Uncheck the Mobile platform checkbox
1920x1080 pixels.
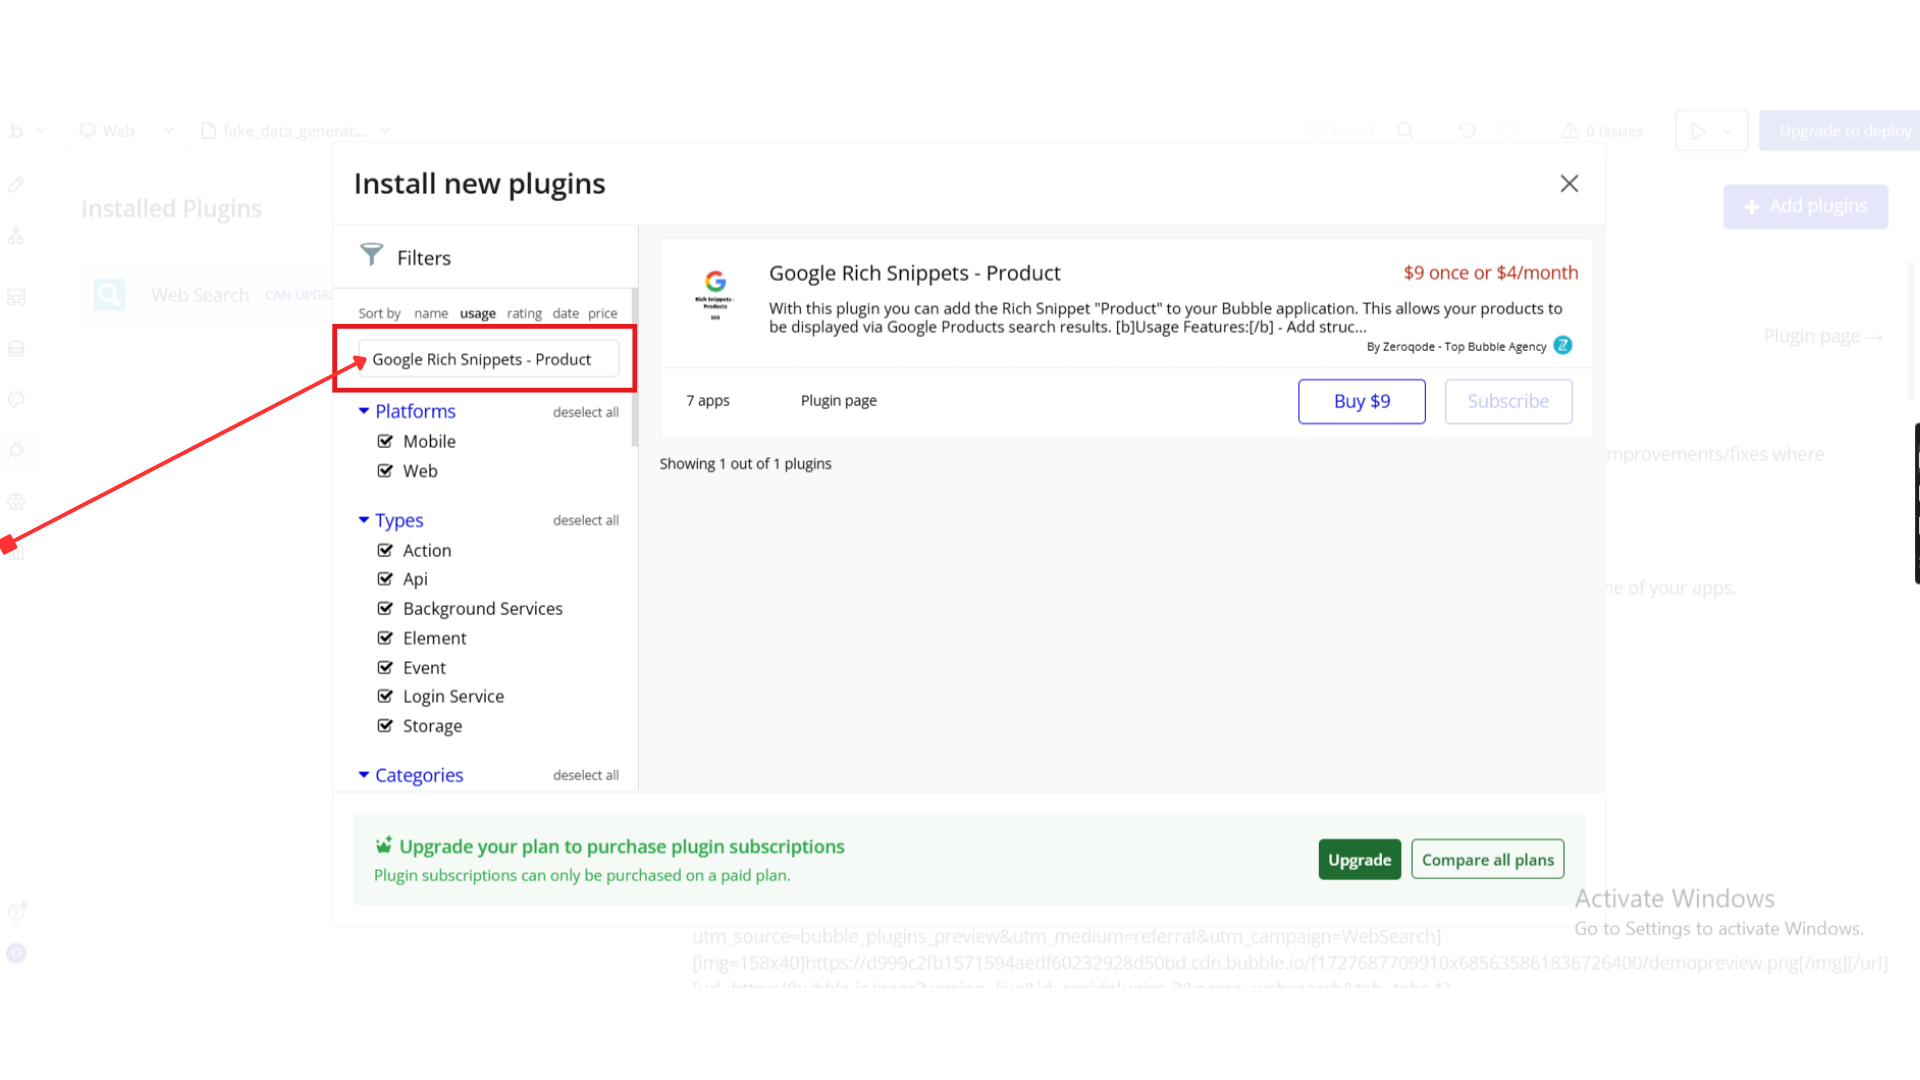[385, 441]
